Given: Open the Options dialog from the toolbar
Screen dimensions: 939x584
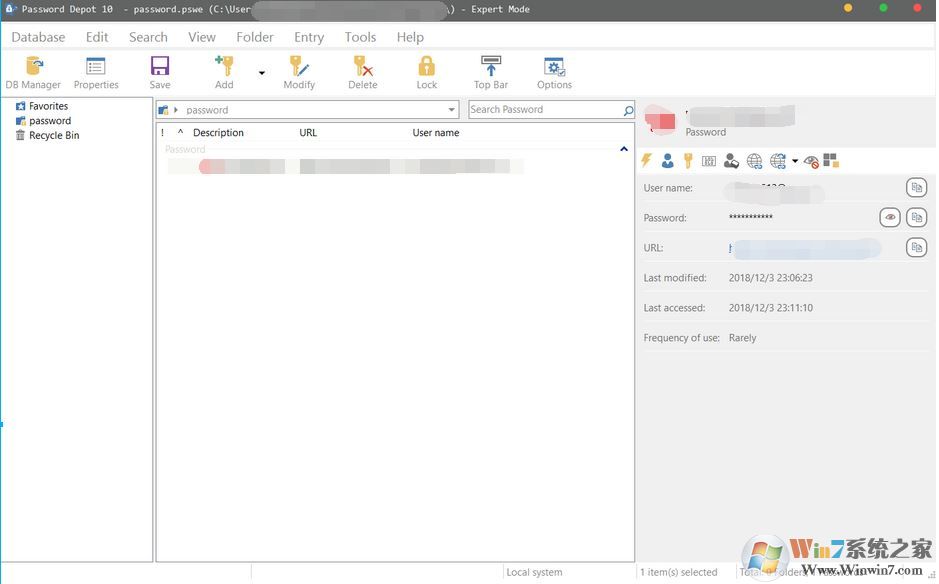Looking at the screenshot, I should (x=554, y=70).
